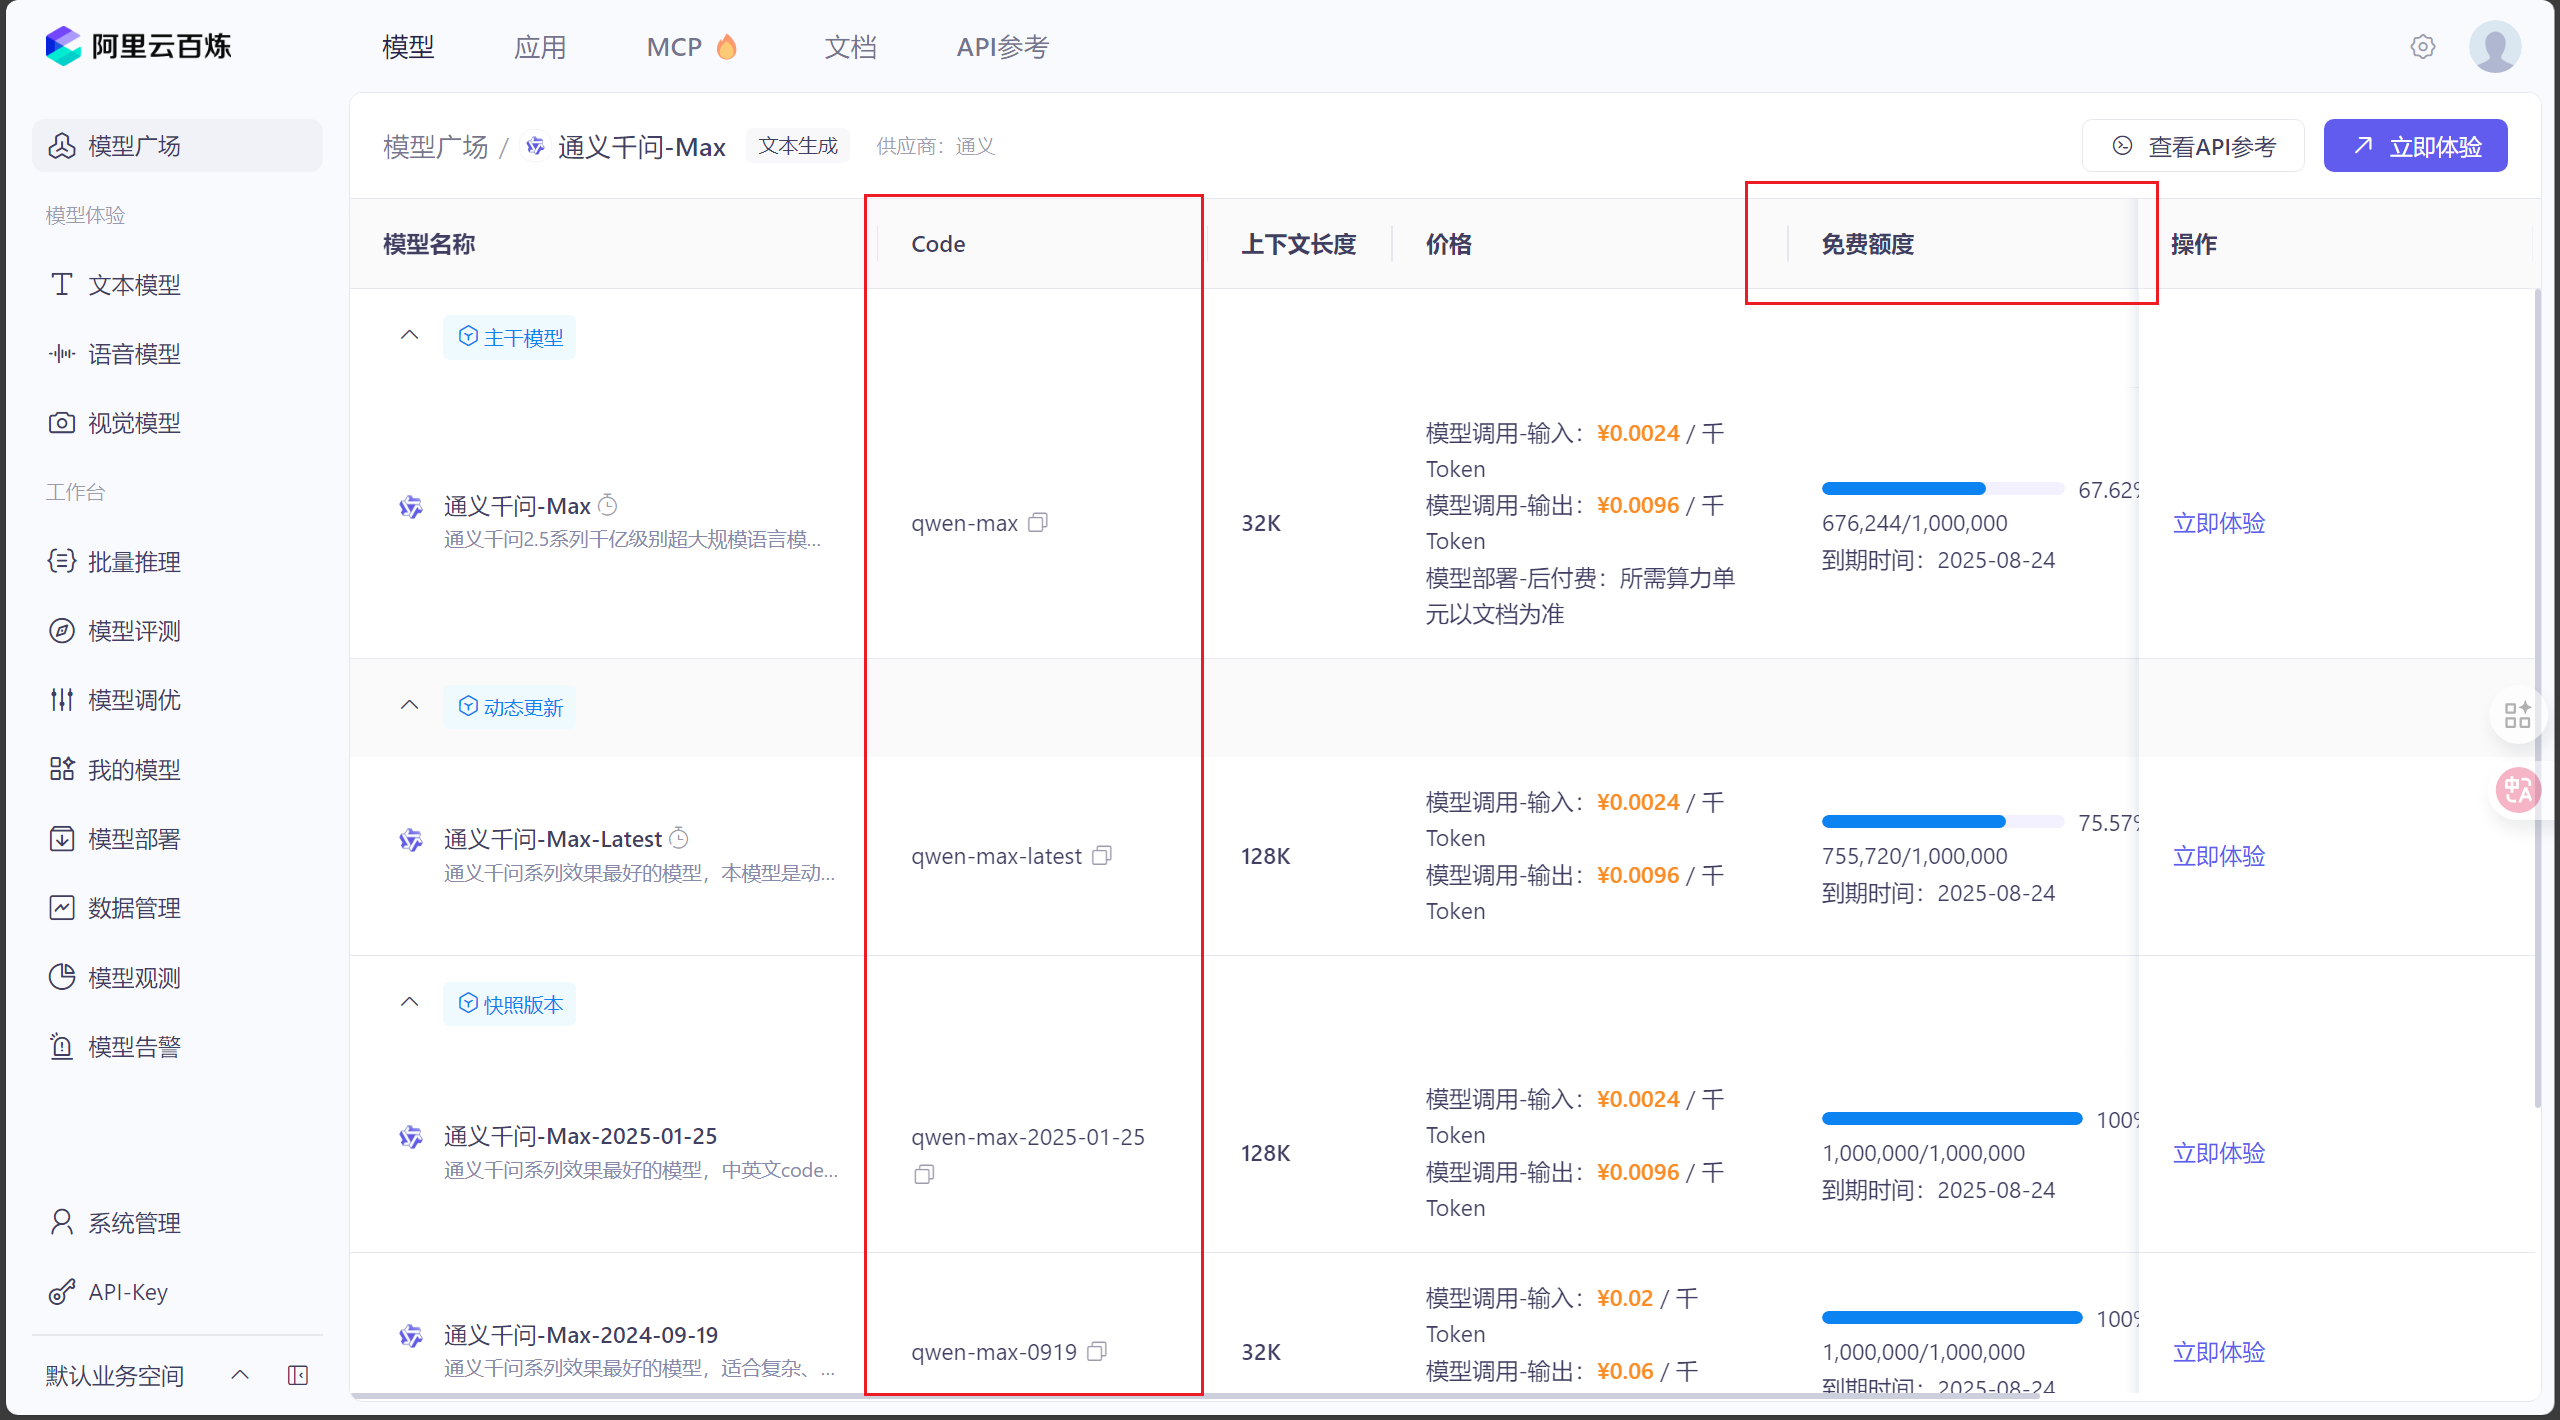Click the 128K cell for qwen-max-latest
The image size is (2560, 1420).
point(1265,856)
